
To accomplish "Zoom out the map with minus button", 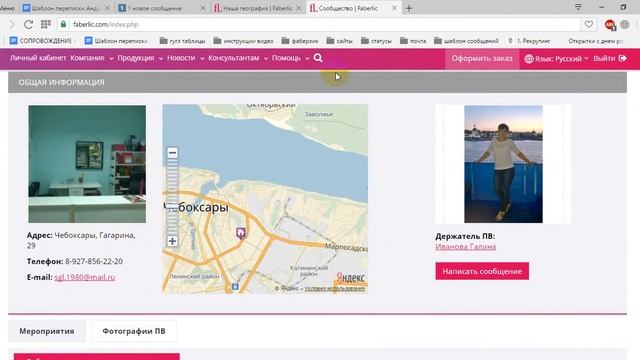I will 172,153.
